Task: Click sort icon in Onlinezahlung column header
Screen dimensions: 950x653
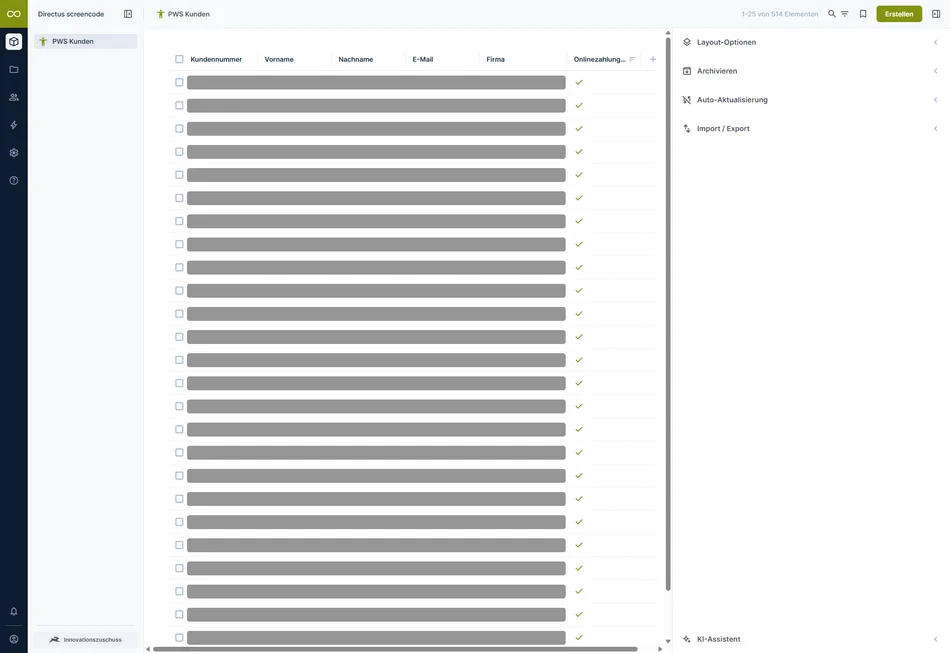Action: [x=632, y=59]
